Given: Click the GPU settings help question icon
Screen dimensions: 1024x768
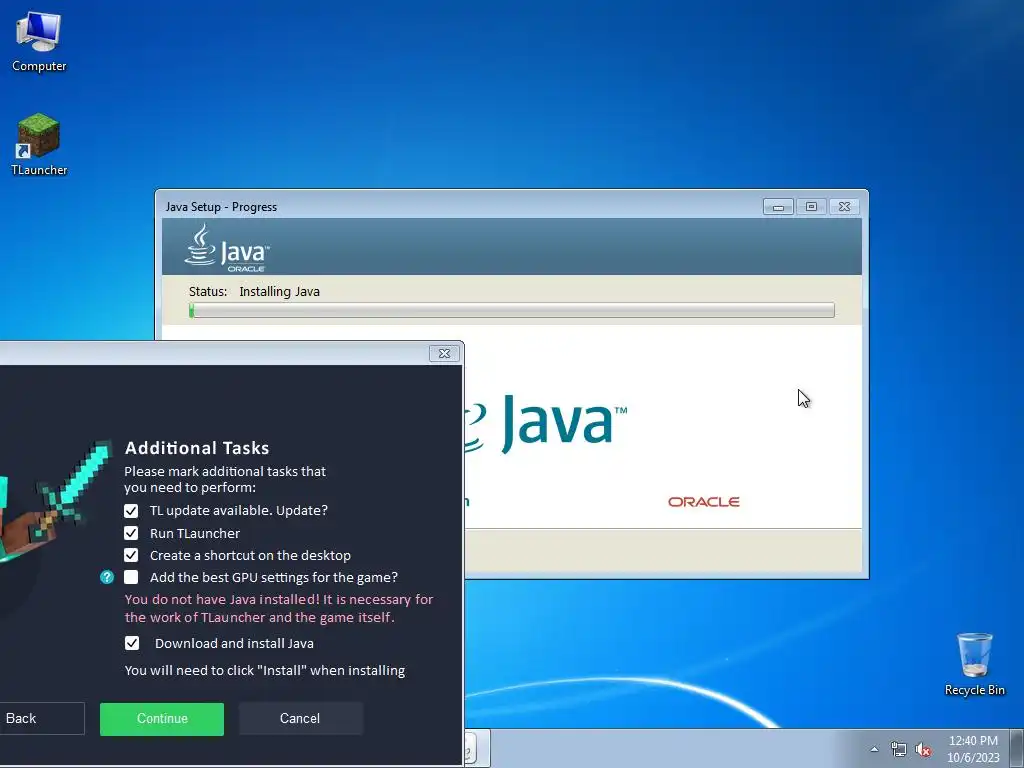Looking at the screenshot, I should (x=107, y=577).
